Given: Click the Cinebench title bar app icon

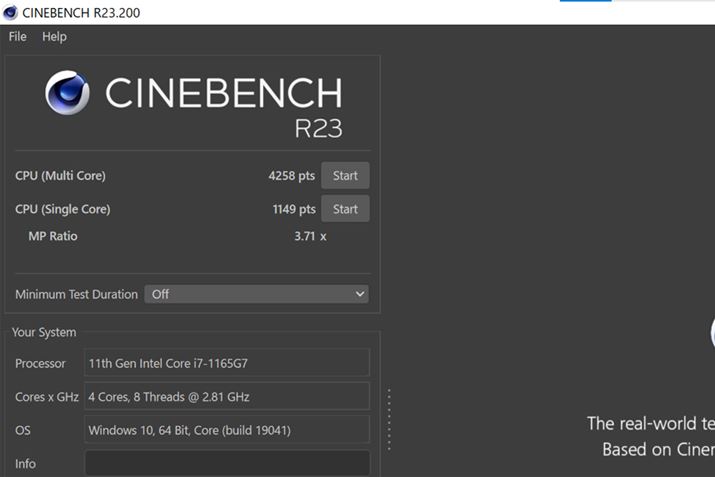Looking at the screenshot, I should tap(10, 12).
